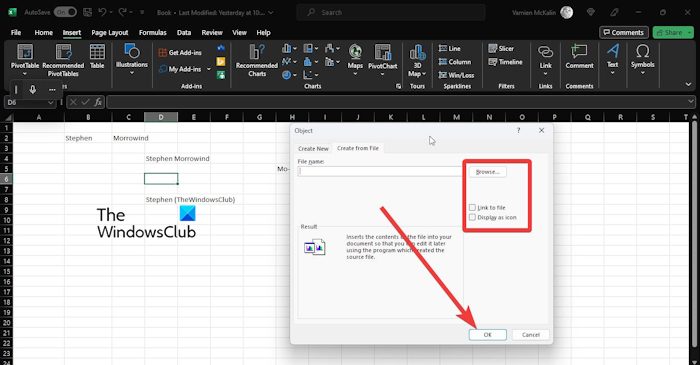This screenshot has height=365, width=700.
Task: Insert a Maps chart
Action: [355, 60]
